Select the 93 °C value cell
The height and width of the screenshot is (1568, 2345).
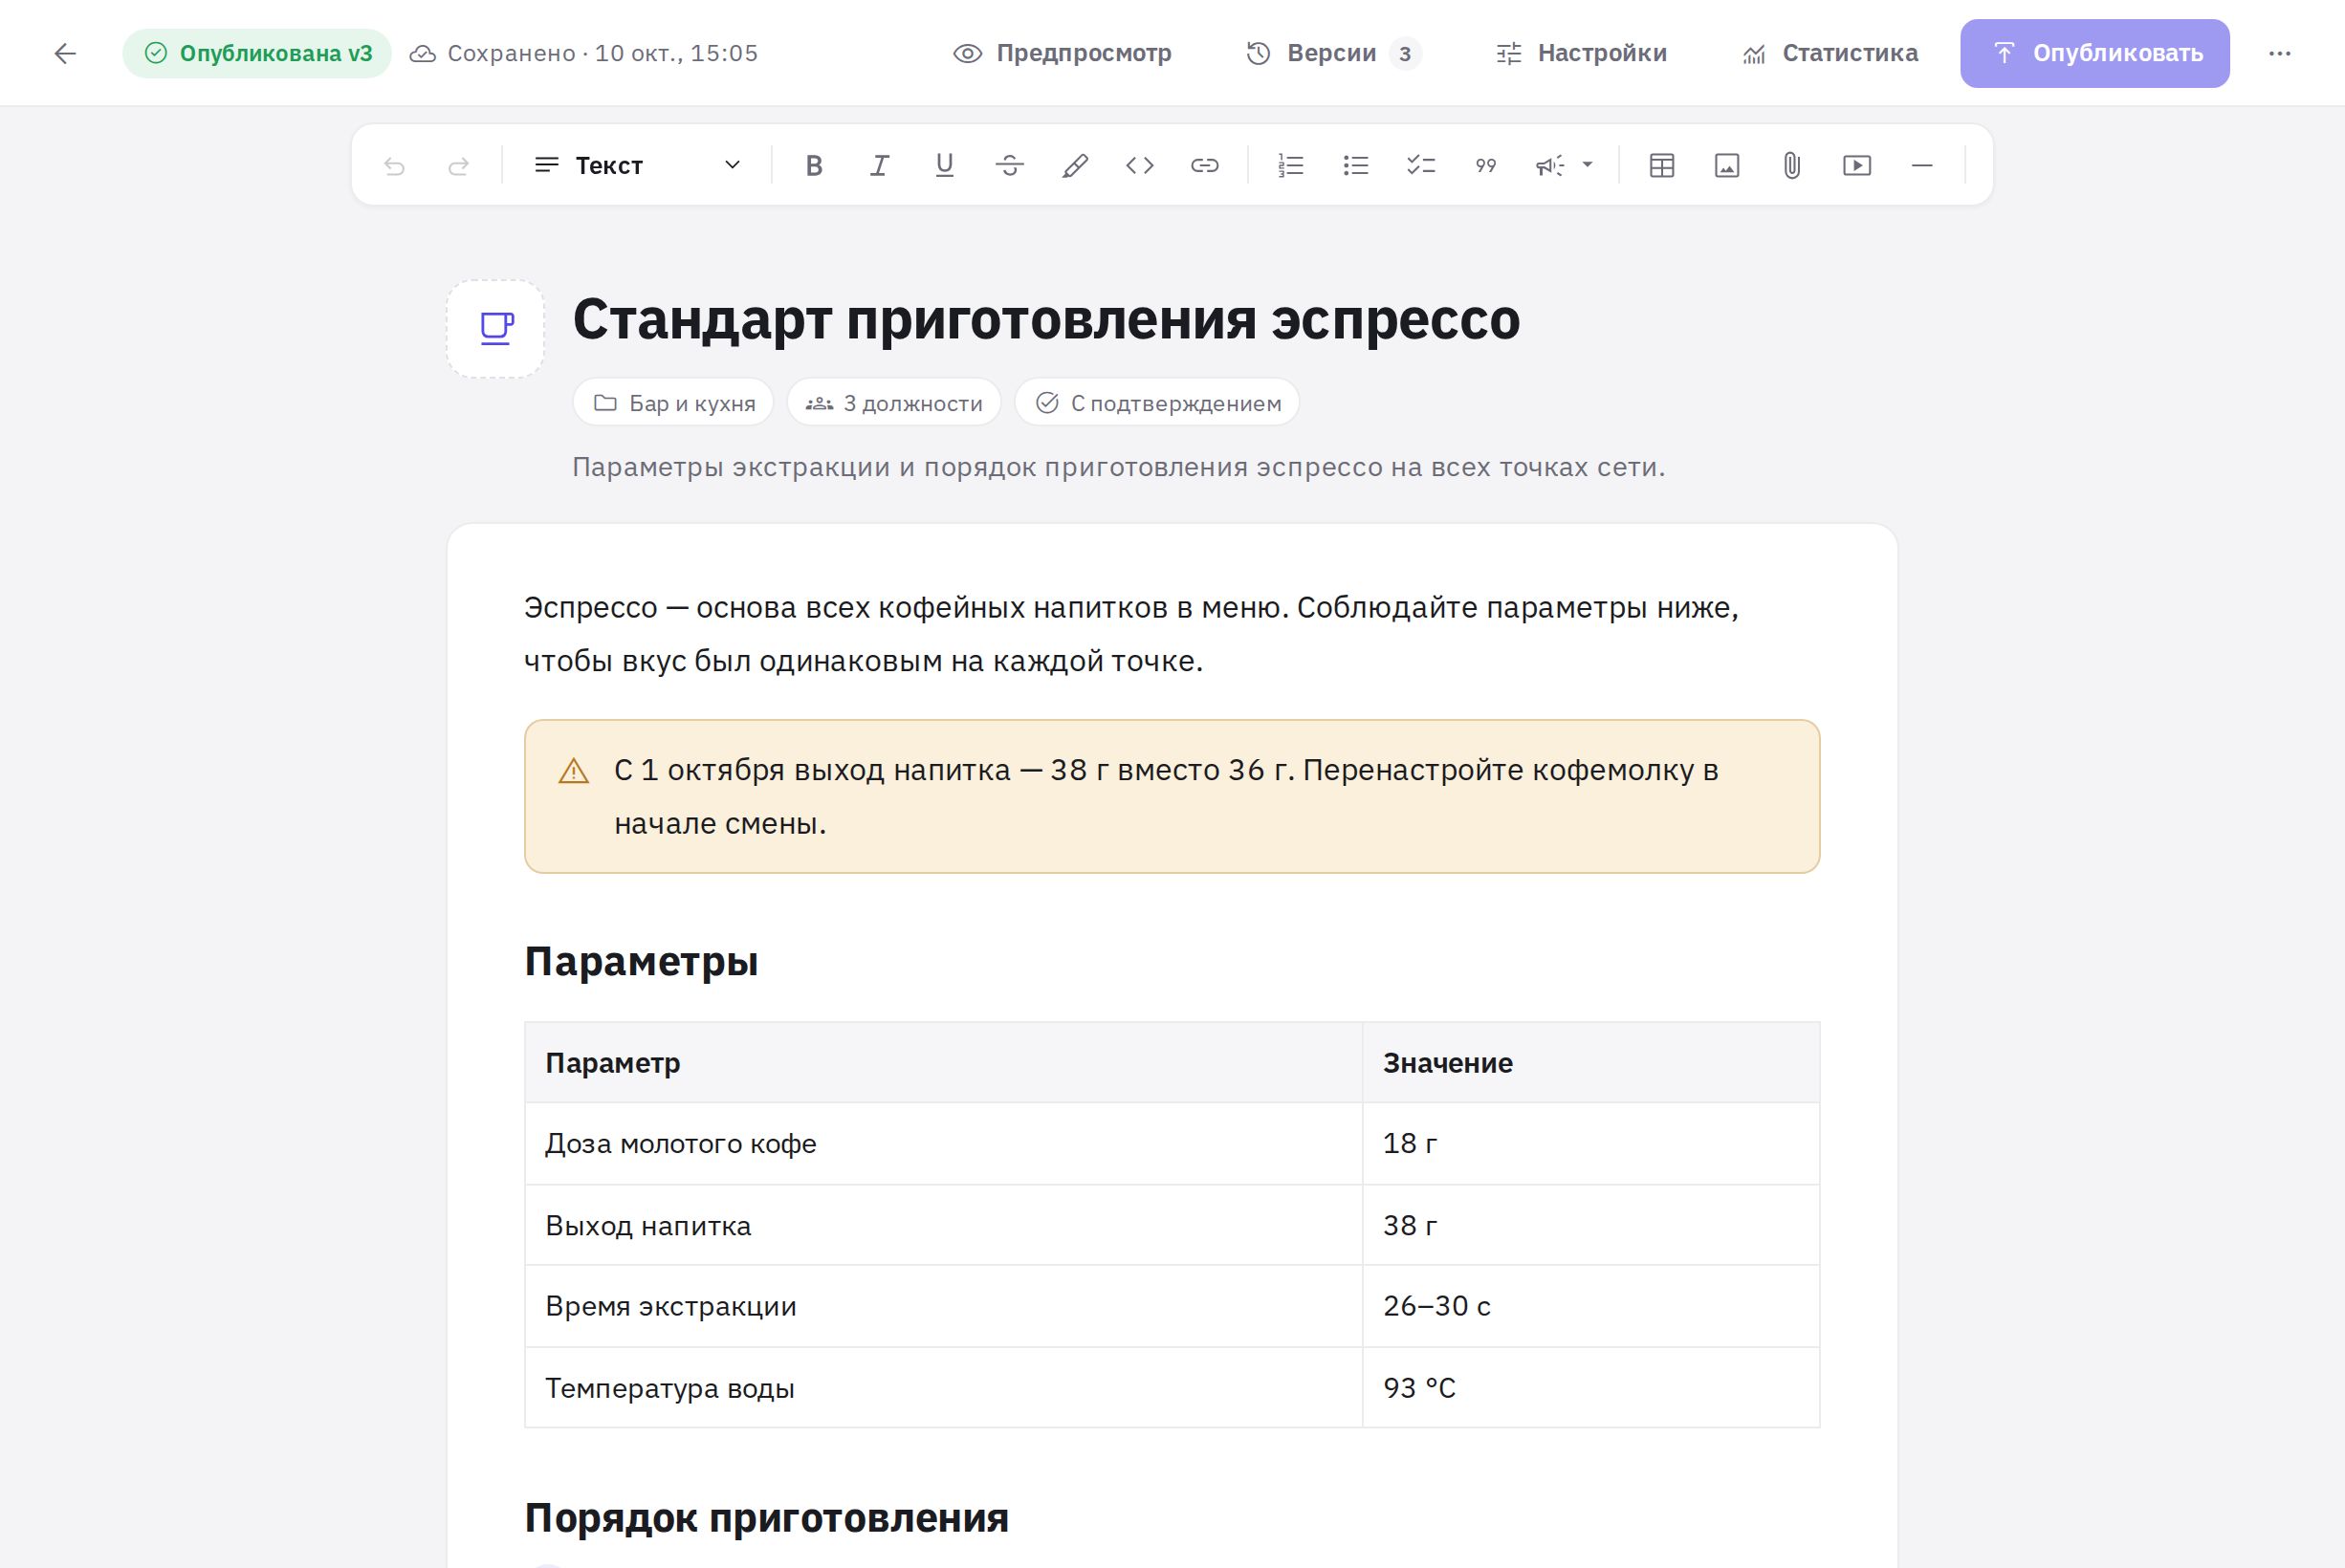pyautogui.click(x=1591, y=1388)
